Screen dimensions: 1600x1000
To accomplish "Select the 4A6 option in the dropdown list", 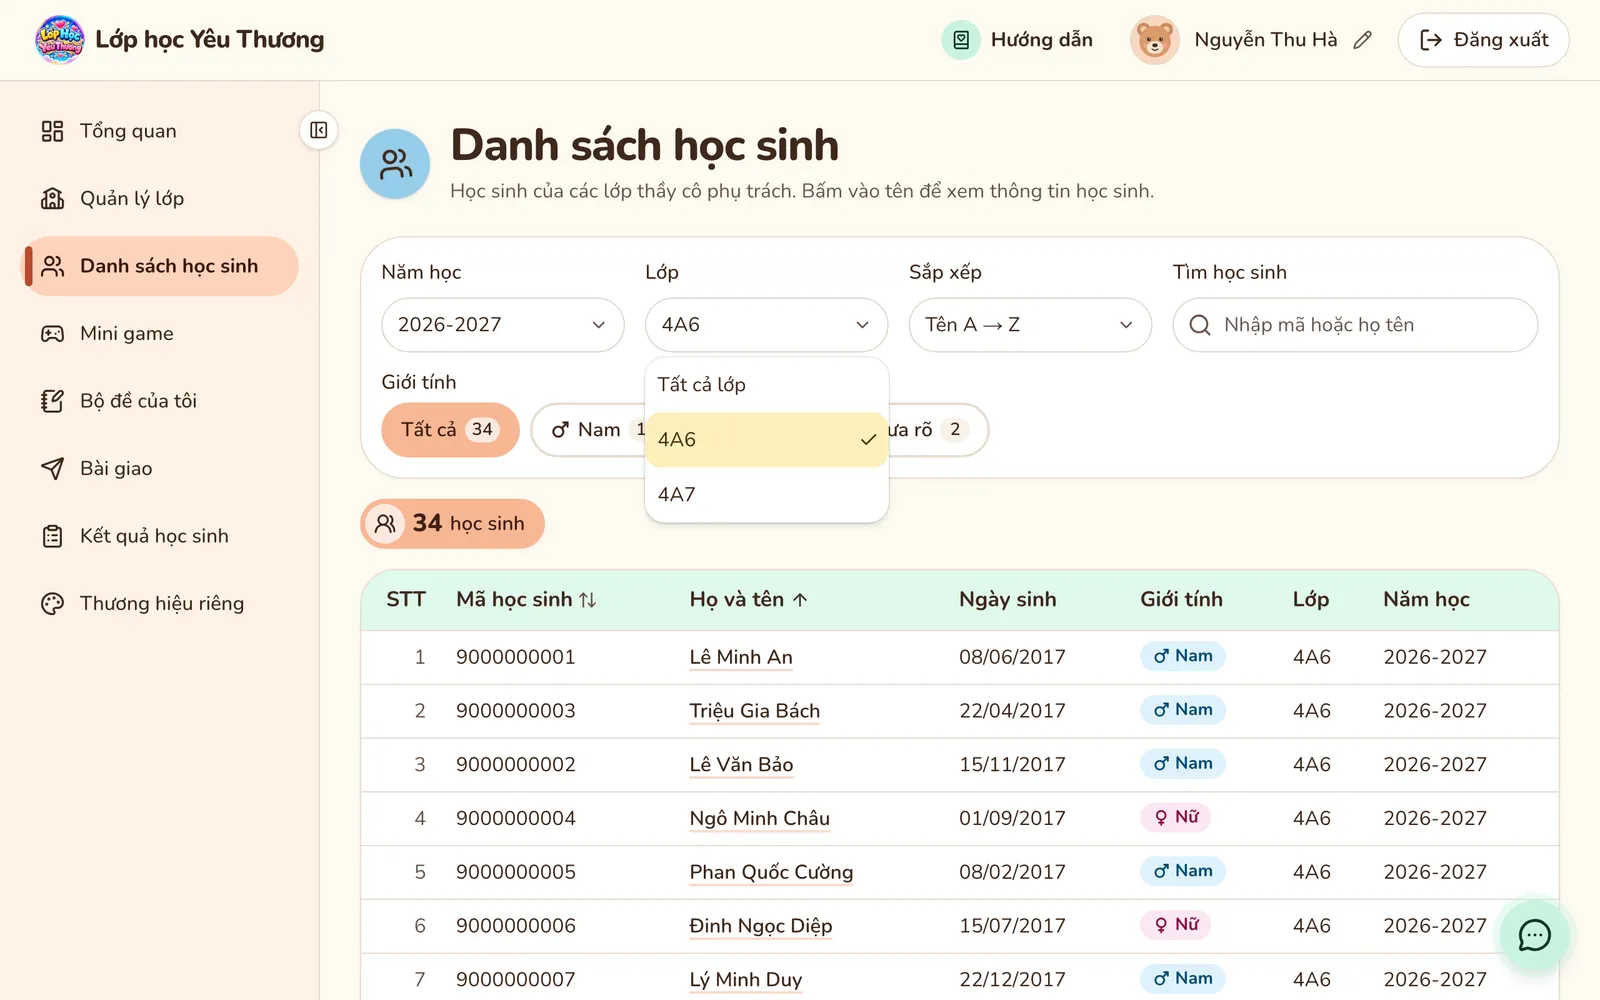I will coord(767,440).
